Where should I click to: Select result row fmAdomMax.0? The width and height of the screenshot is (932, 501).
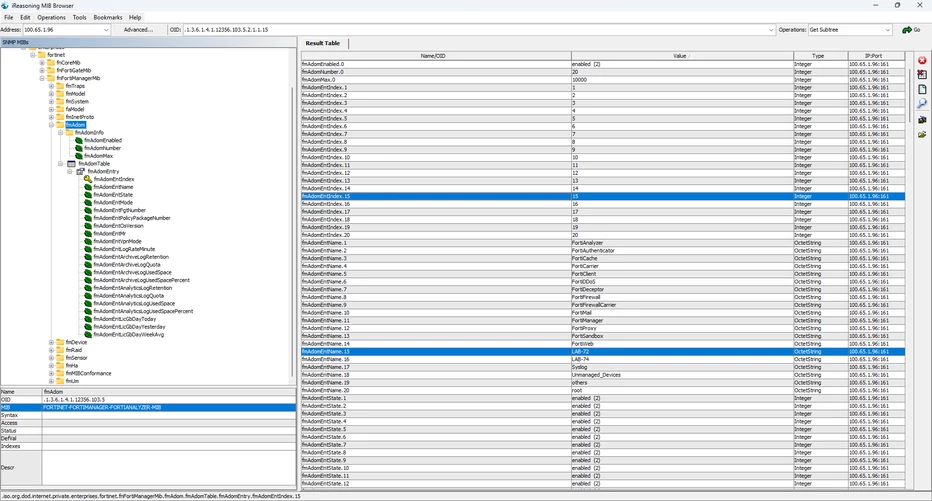pyautogui.click(x=603, y=79)
